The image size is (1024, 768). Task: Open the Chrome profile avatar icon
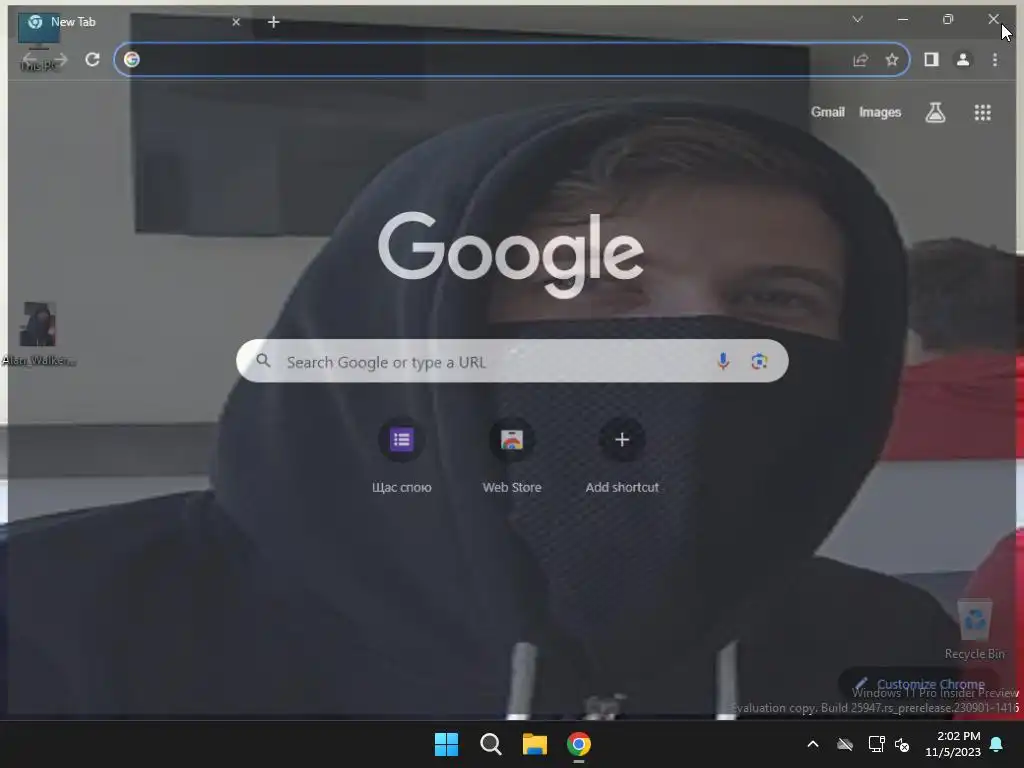[963, 60]
